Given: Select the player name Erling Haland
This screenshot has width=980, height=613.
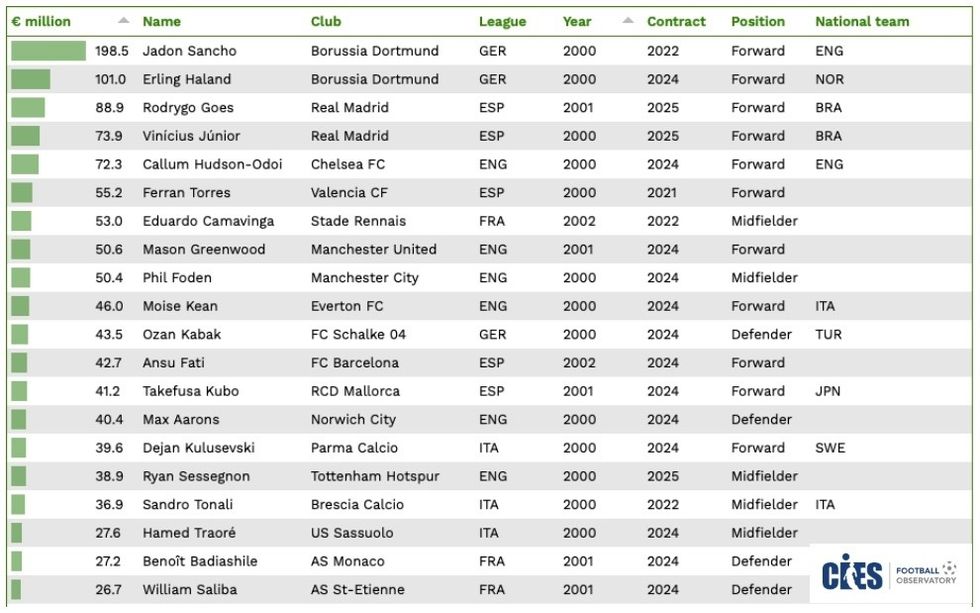Looking at the screenshot, I should tap(187, 79).
